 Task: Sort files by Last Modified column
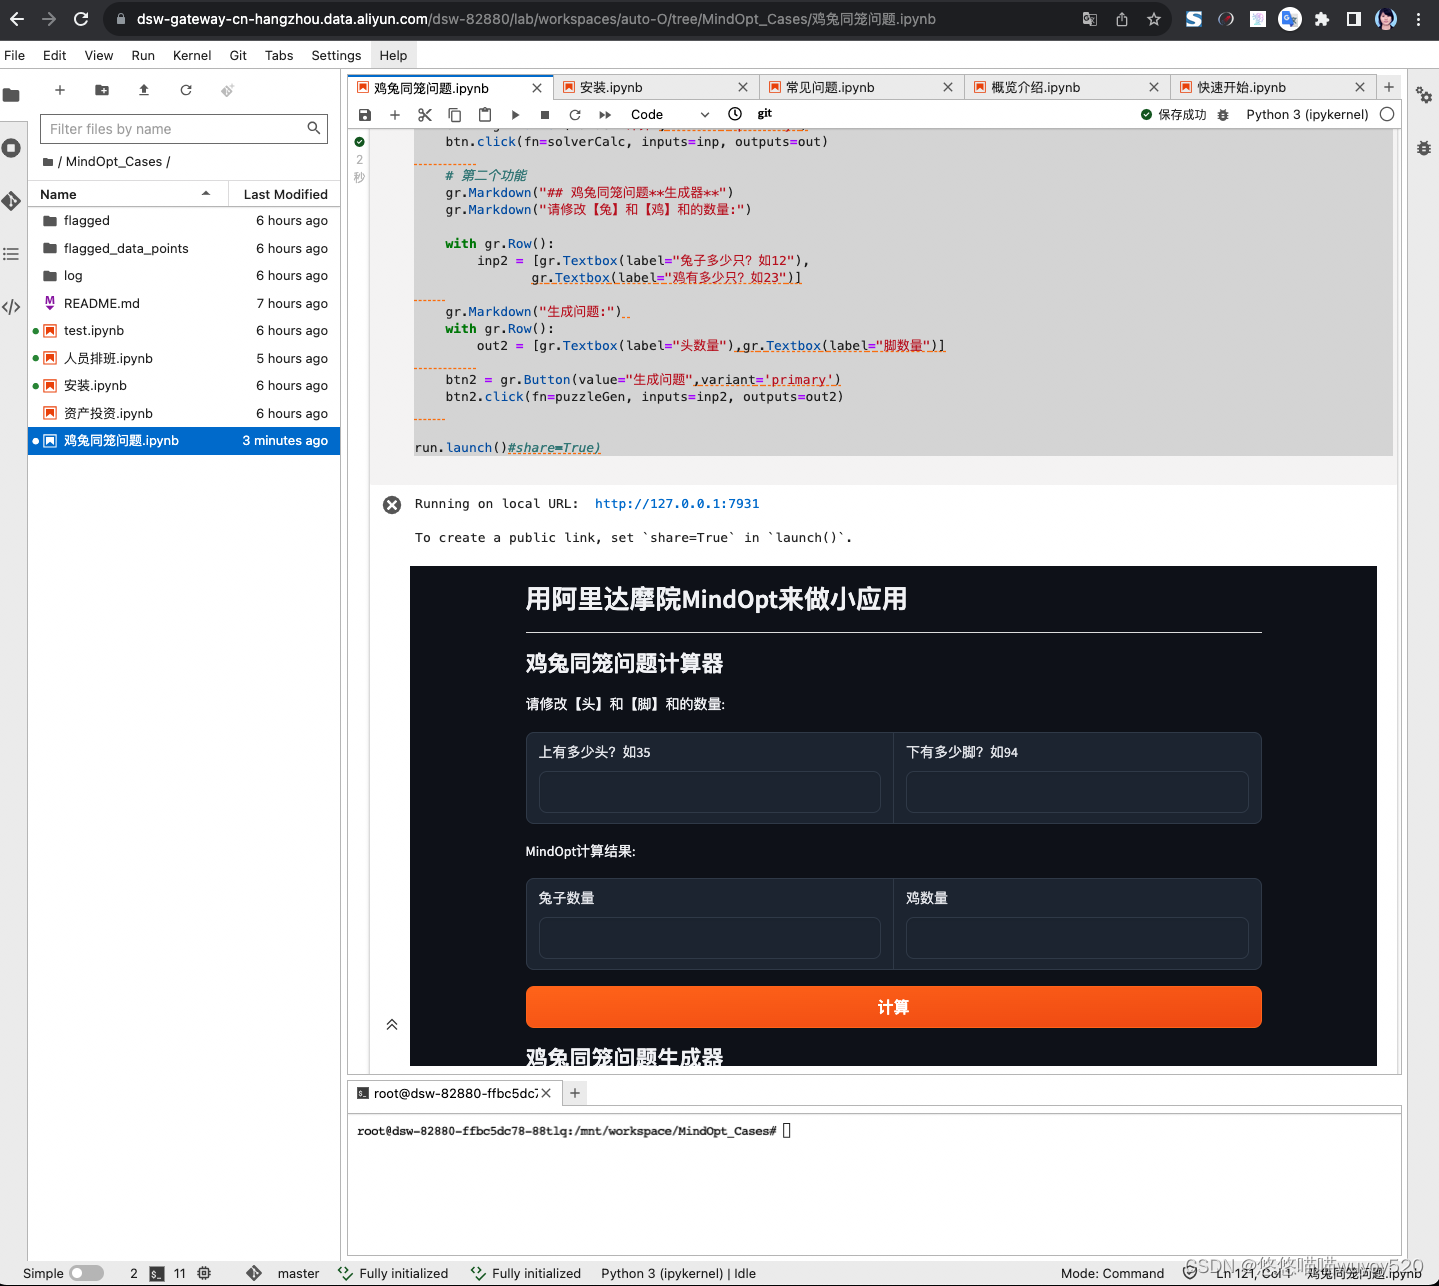[285, 194]
